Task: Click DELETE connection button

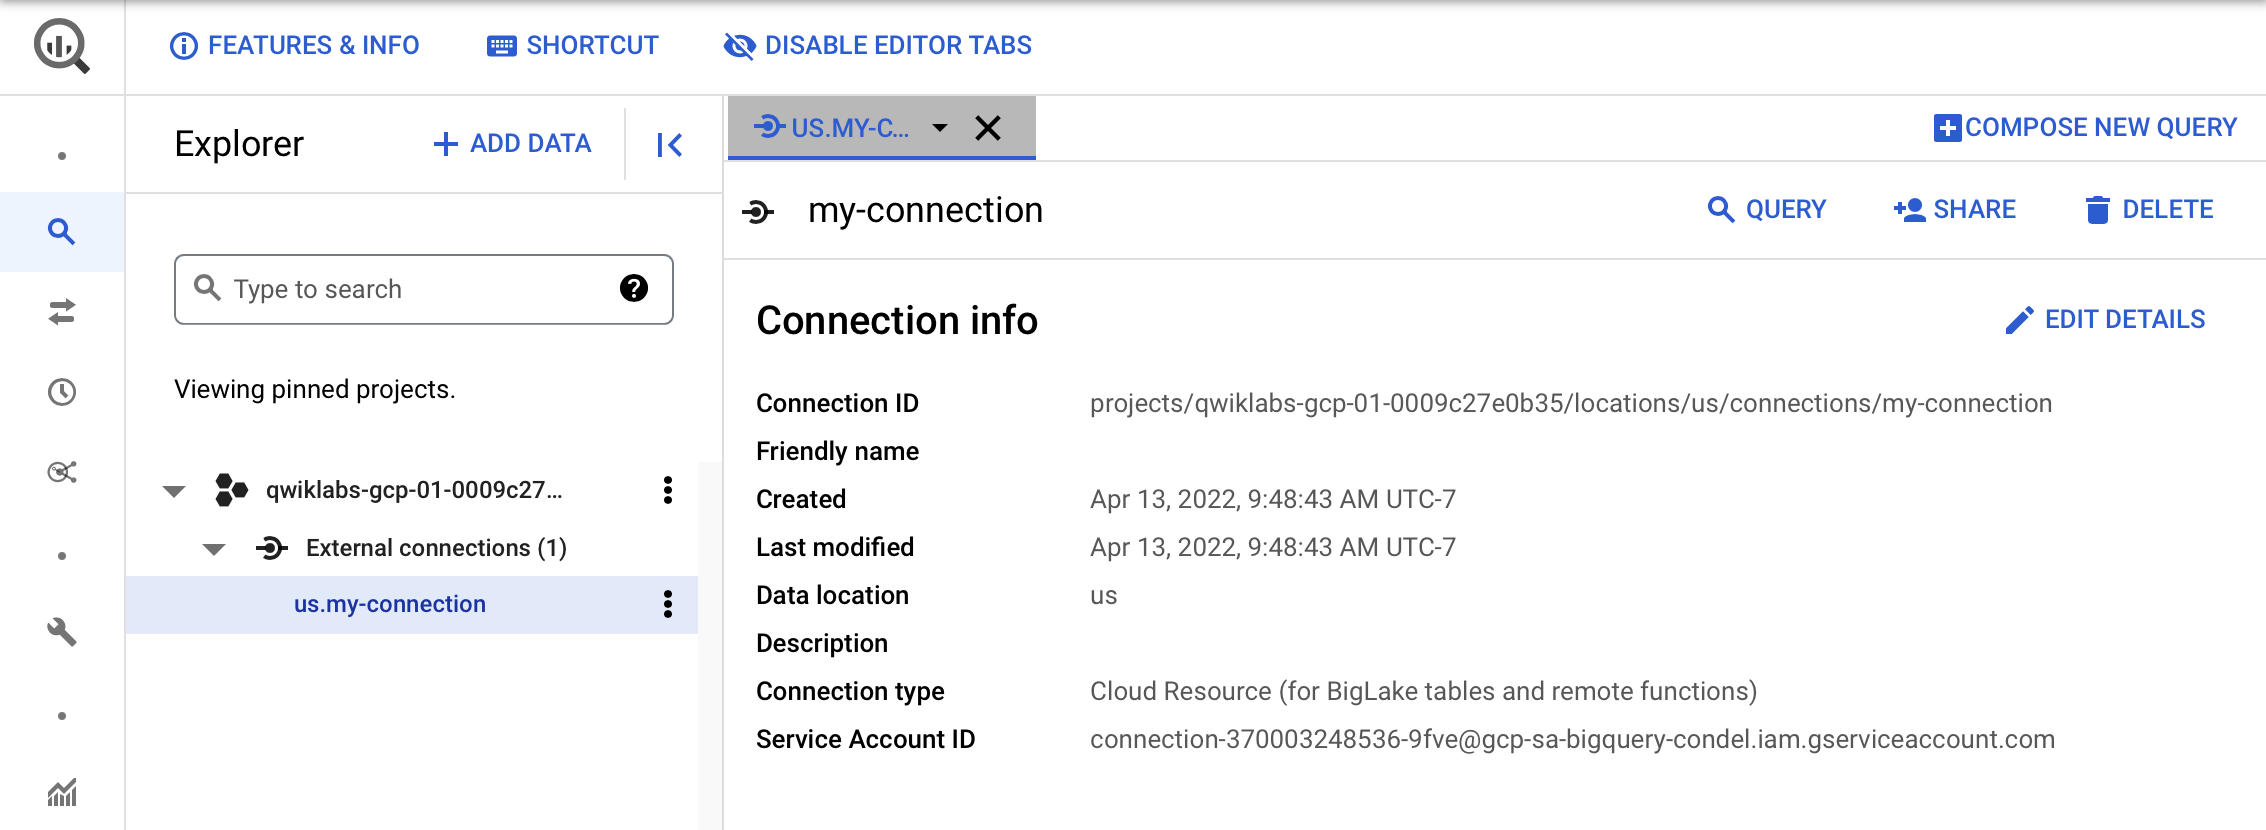Action: 2148,210
